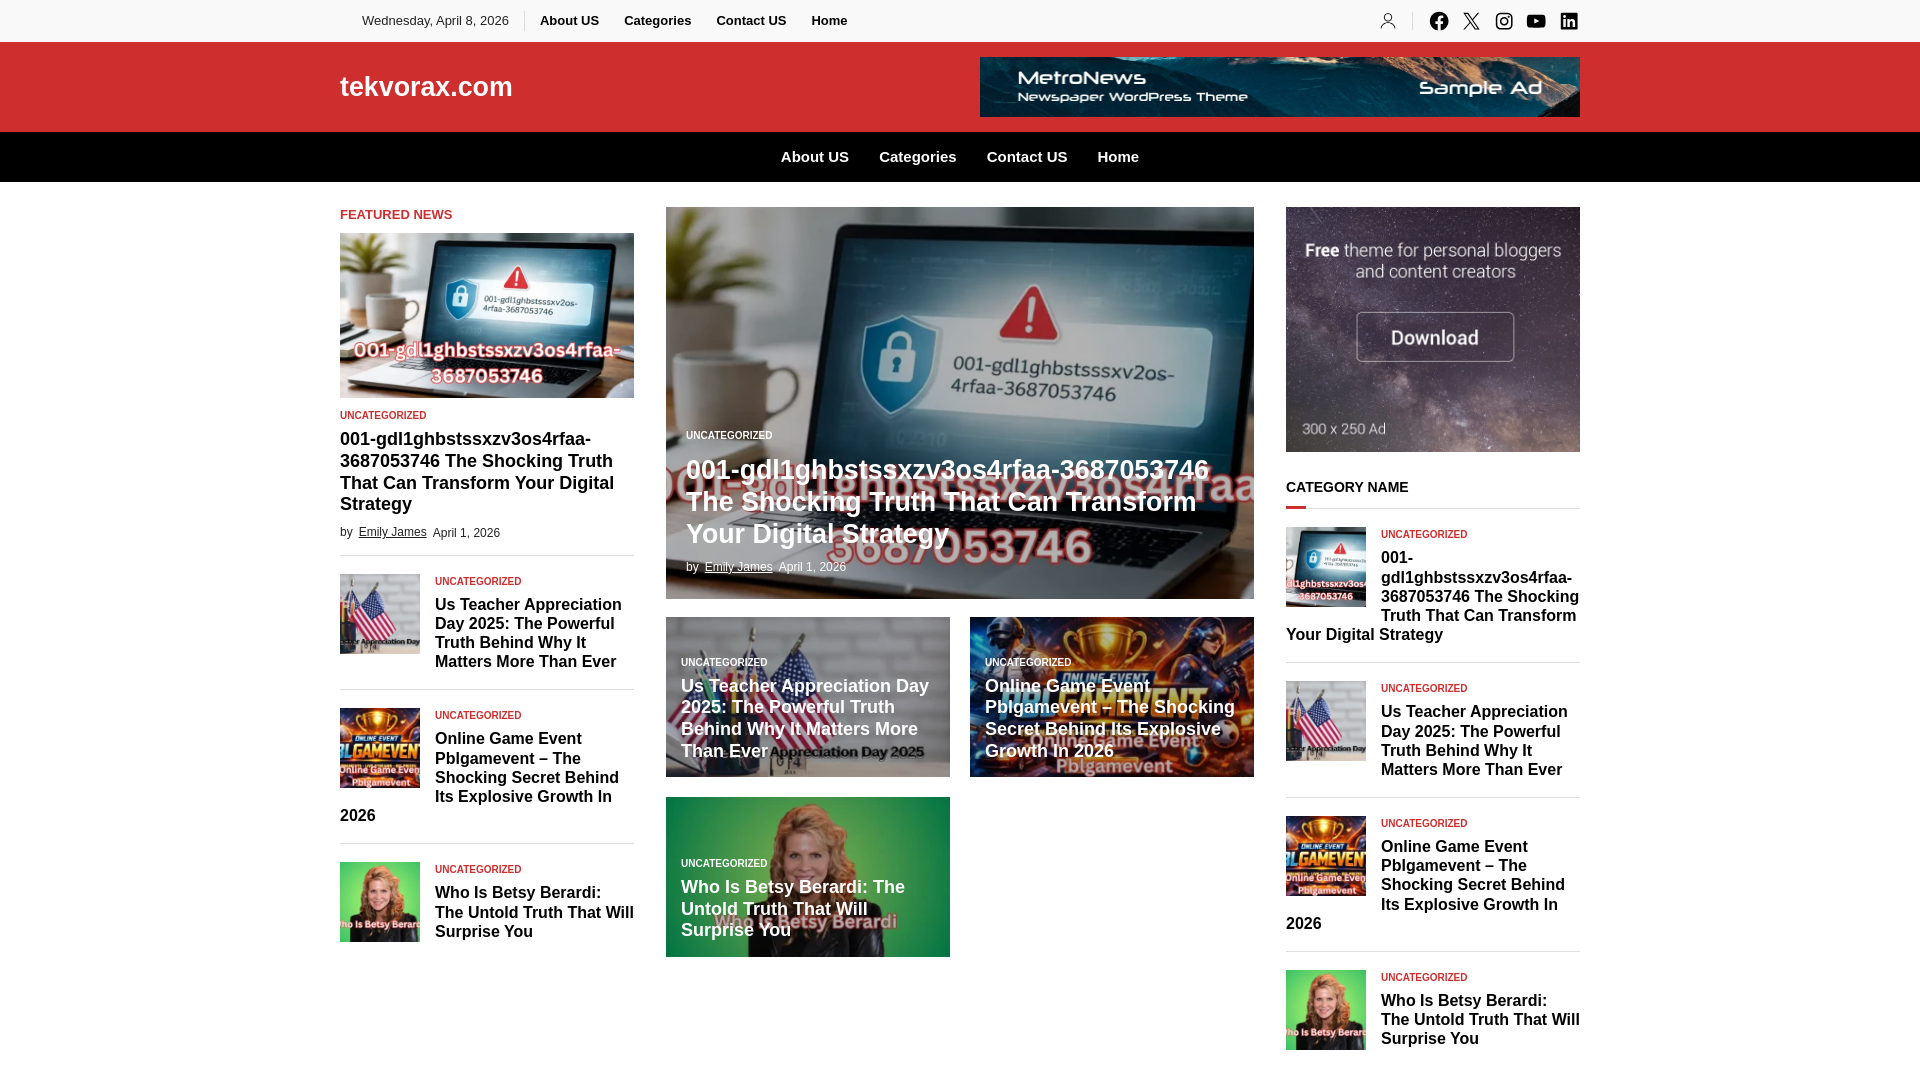The height and width of the screenshot is (1080, 1920).
Task: Open About US in the top bar
Action: pos(569,21)
